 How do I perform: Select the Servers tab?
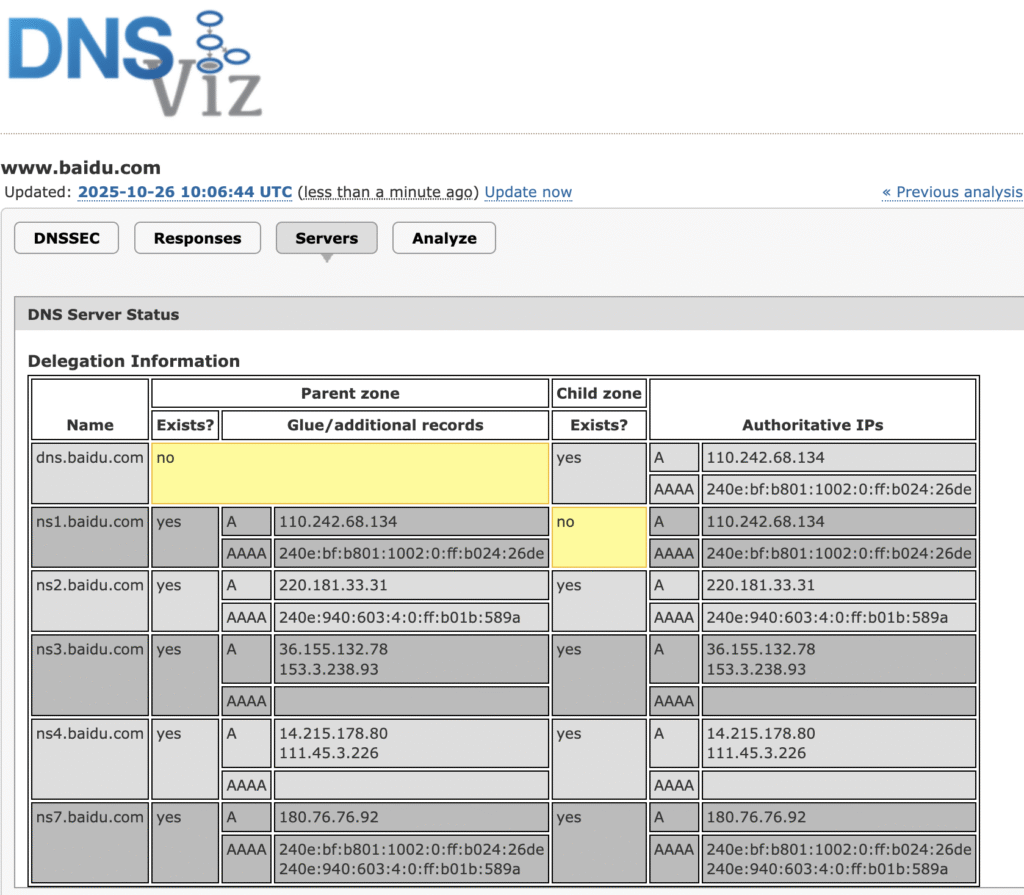coord(326,238)
